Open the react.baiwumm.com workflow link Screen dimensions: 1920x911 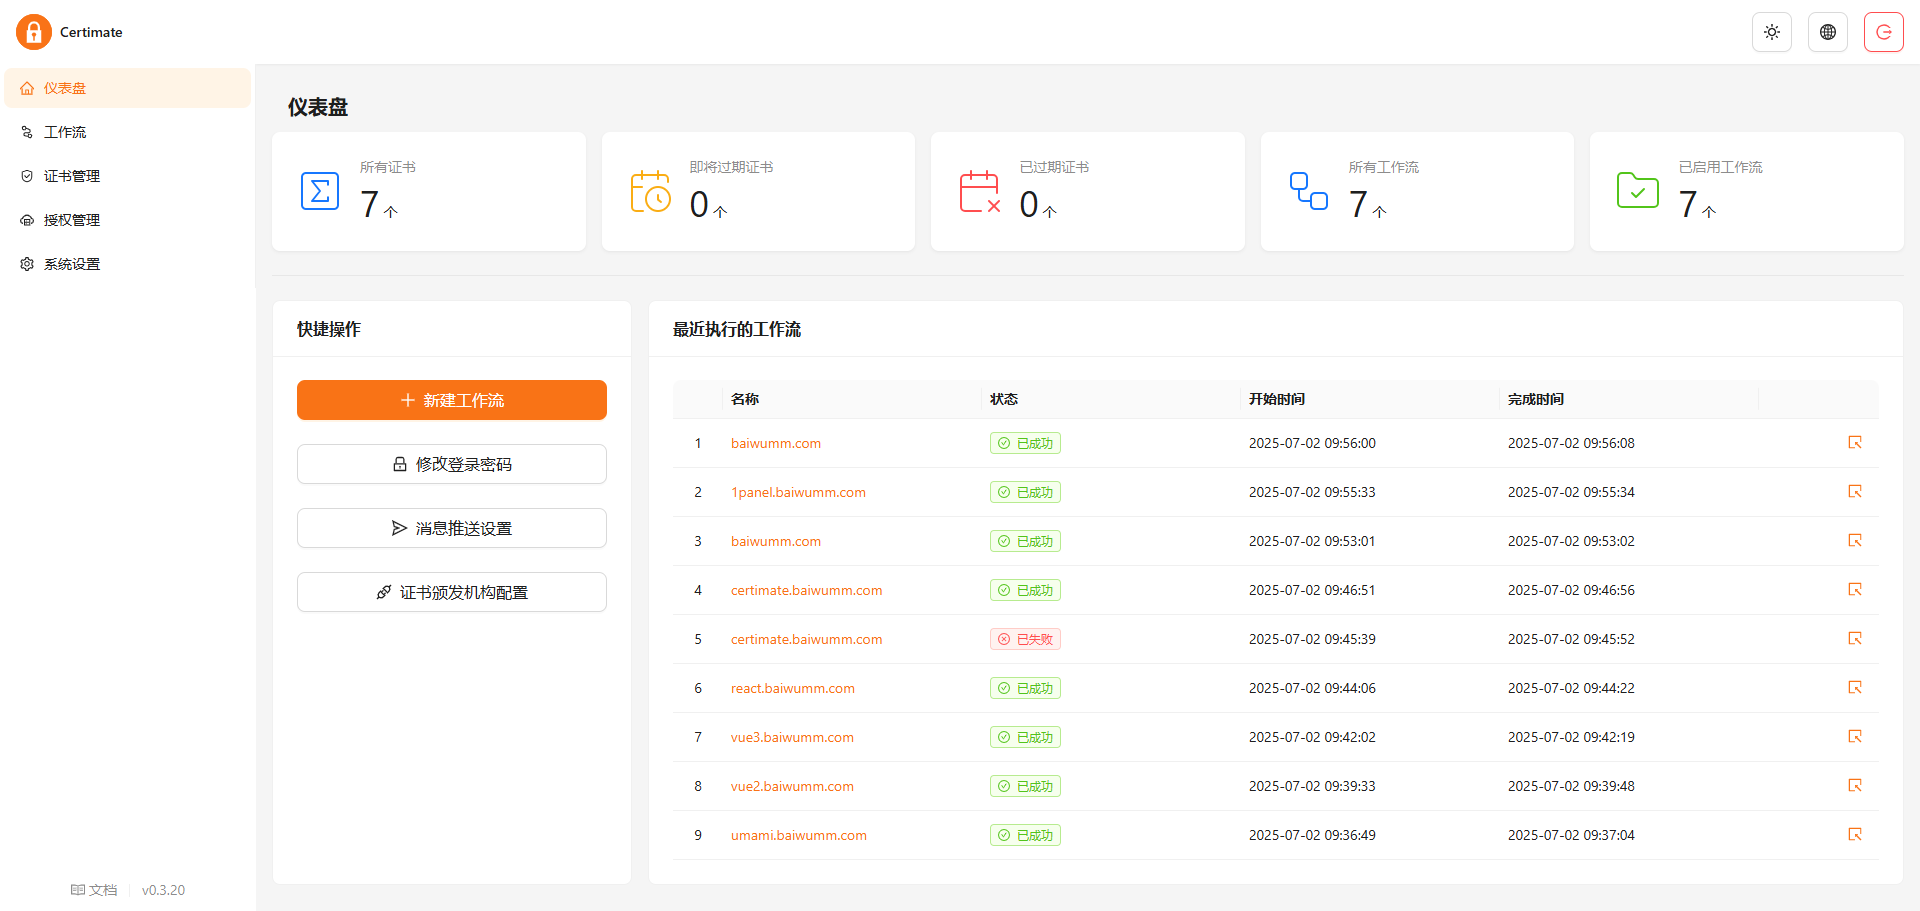[793, 688]
